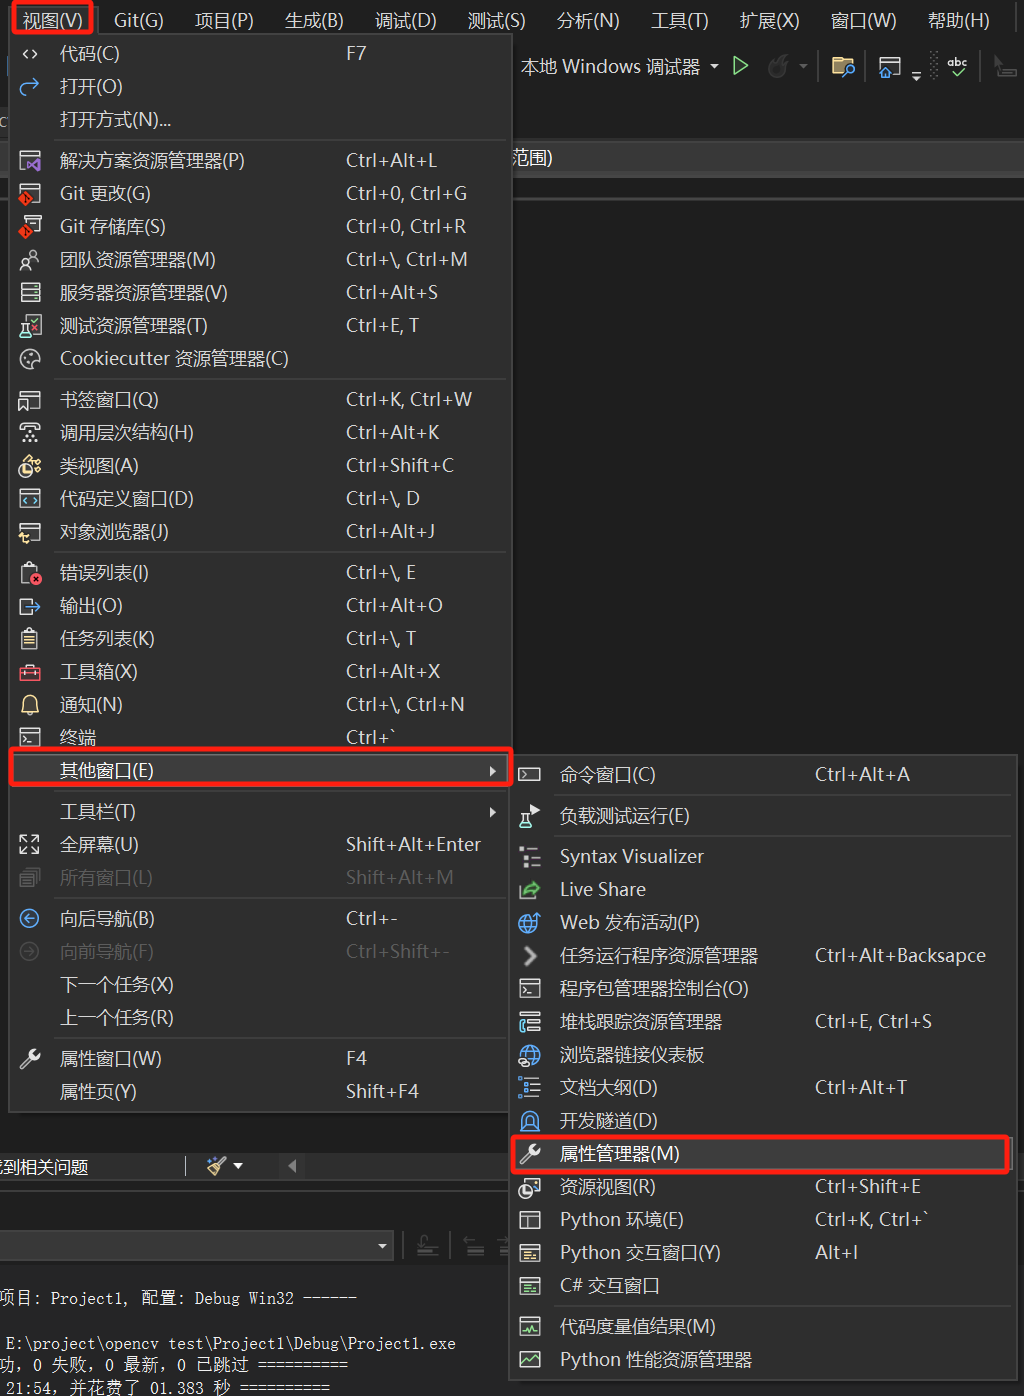The height and width of the screenshot is (1396, 1024).
Task: Open the Help menu
Action: (x=958, y=20)
